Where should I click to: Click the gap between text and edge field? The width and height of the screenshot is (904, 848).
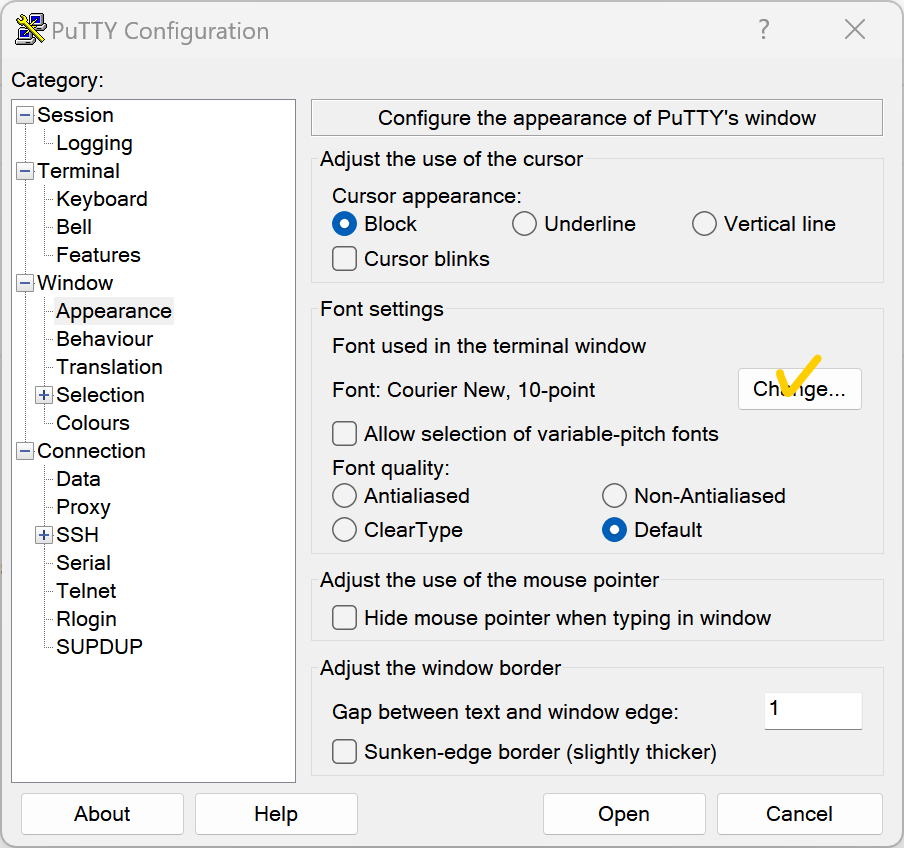813,711
